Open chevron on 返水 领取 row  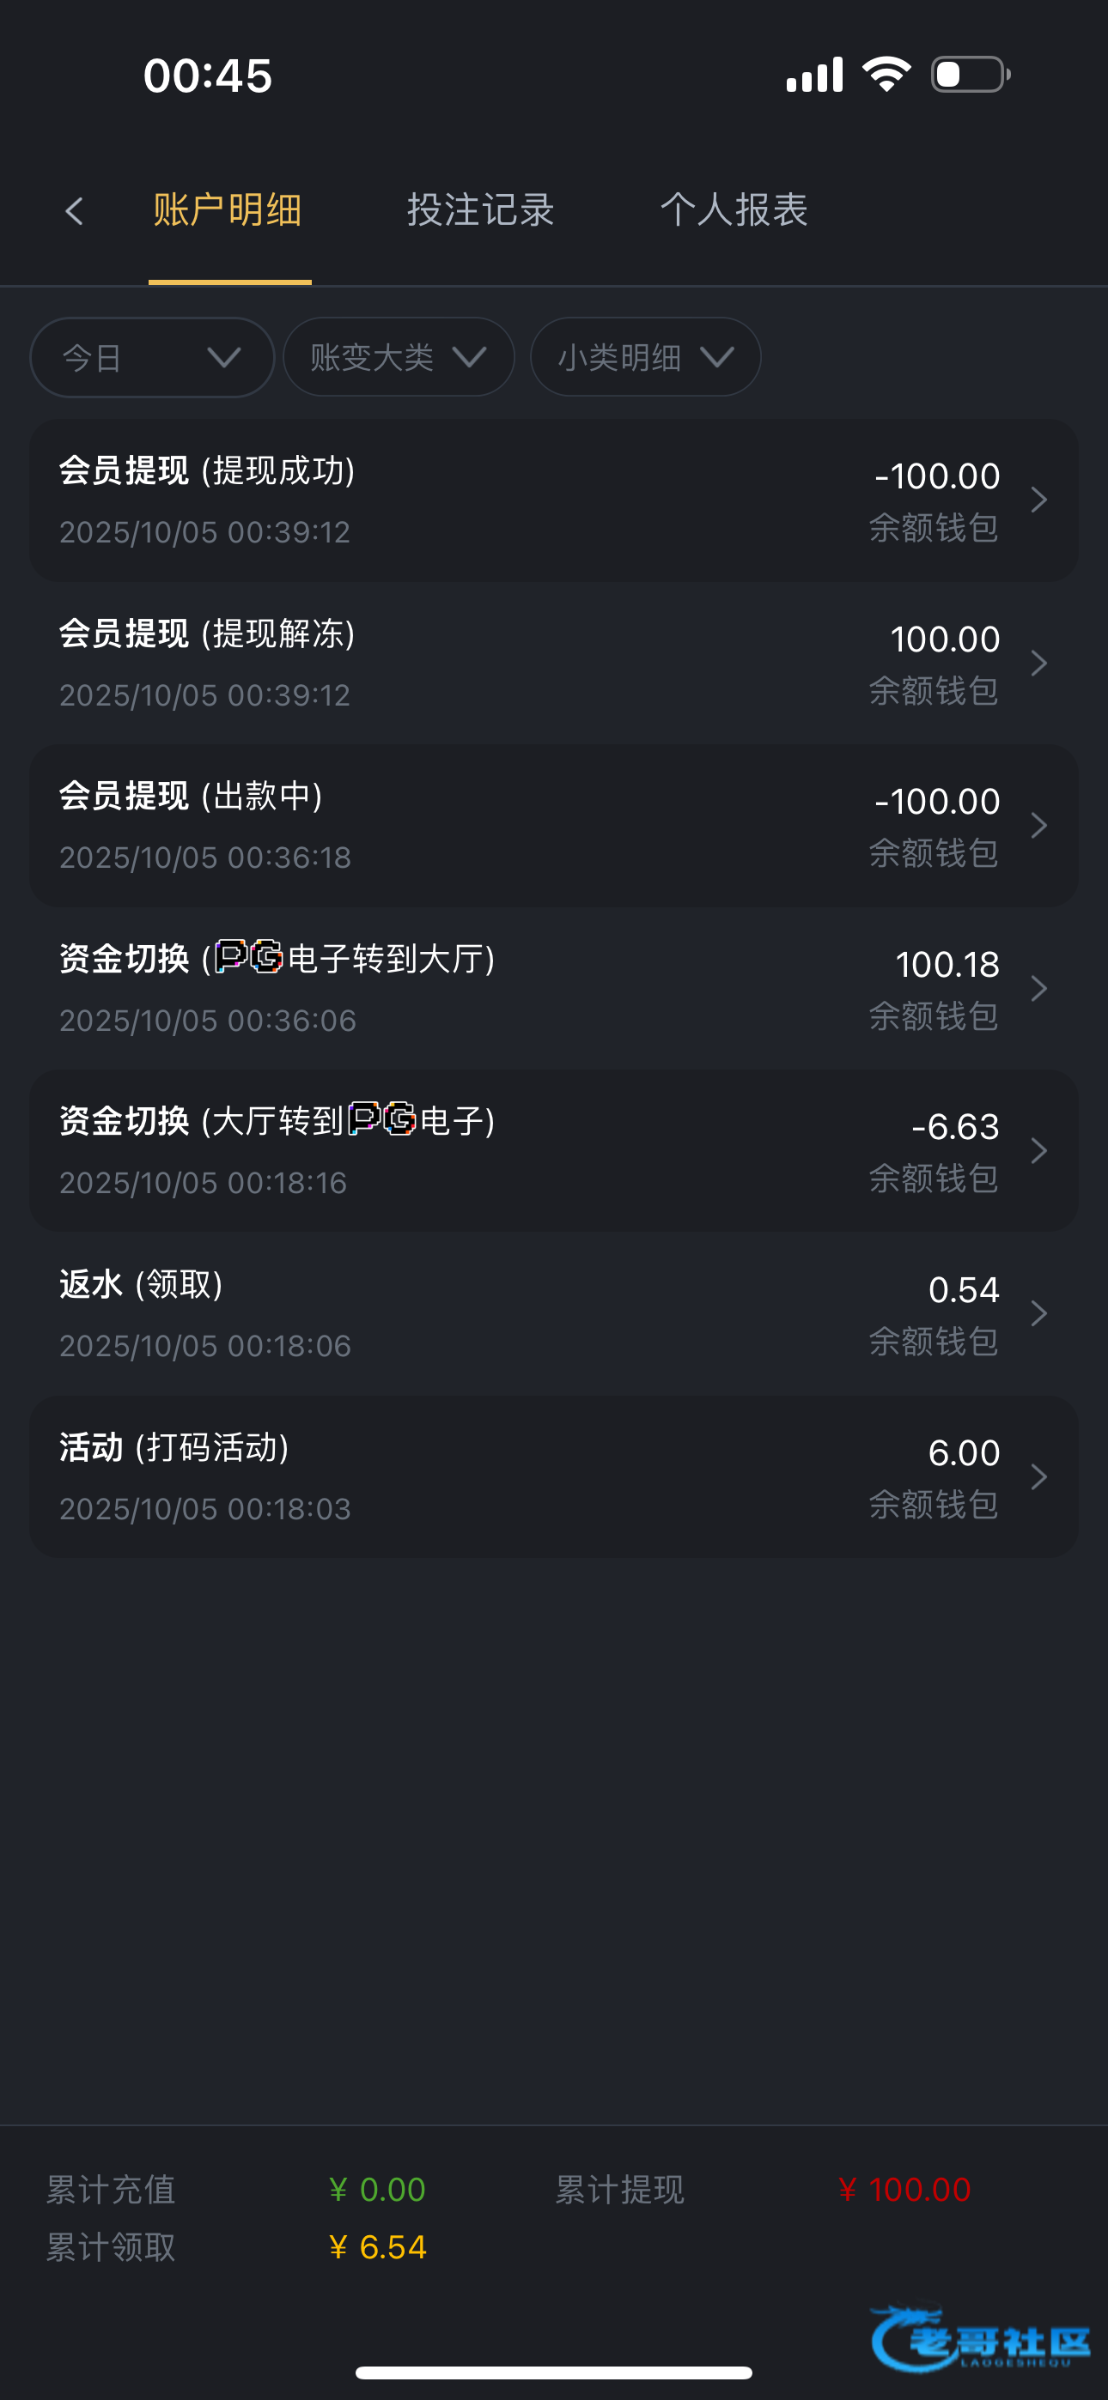click(1039, 1314)
